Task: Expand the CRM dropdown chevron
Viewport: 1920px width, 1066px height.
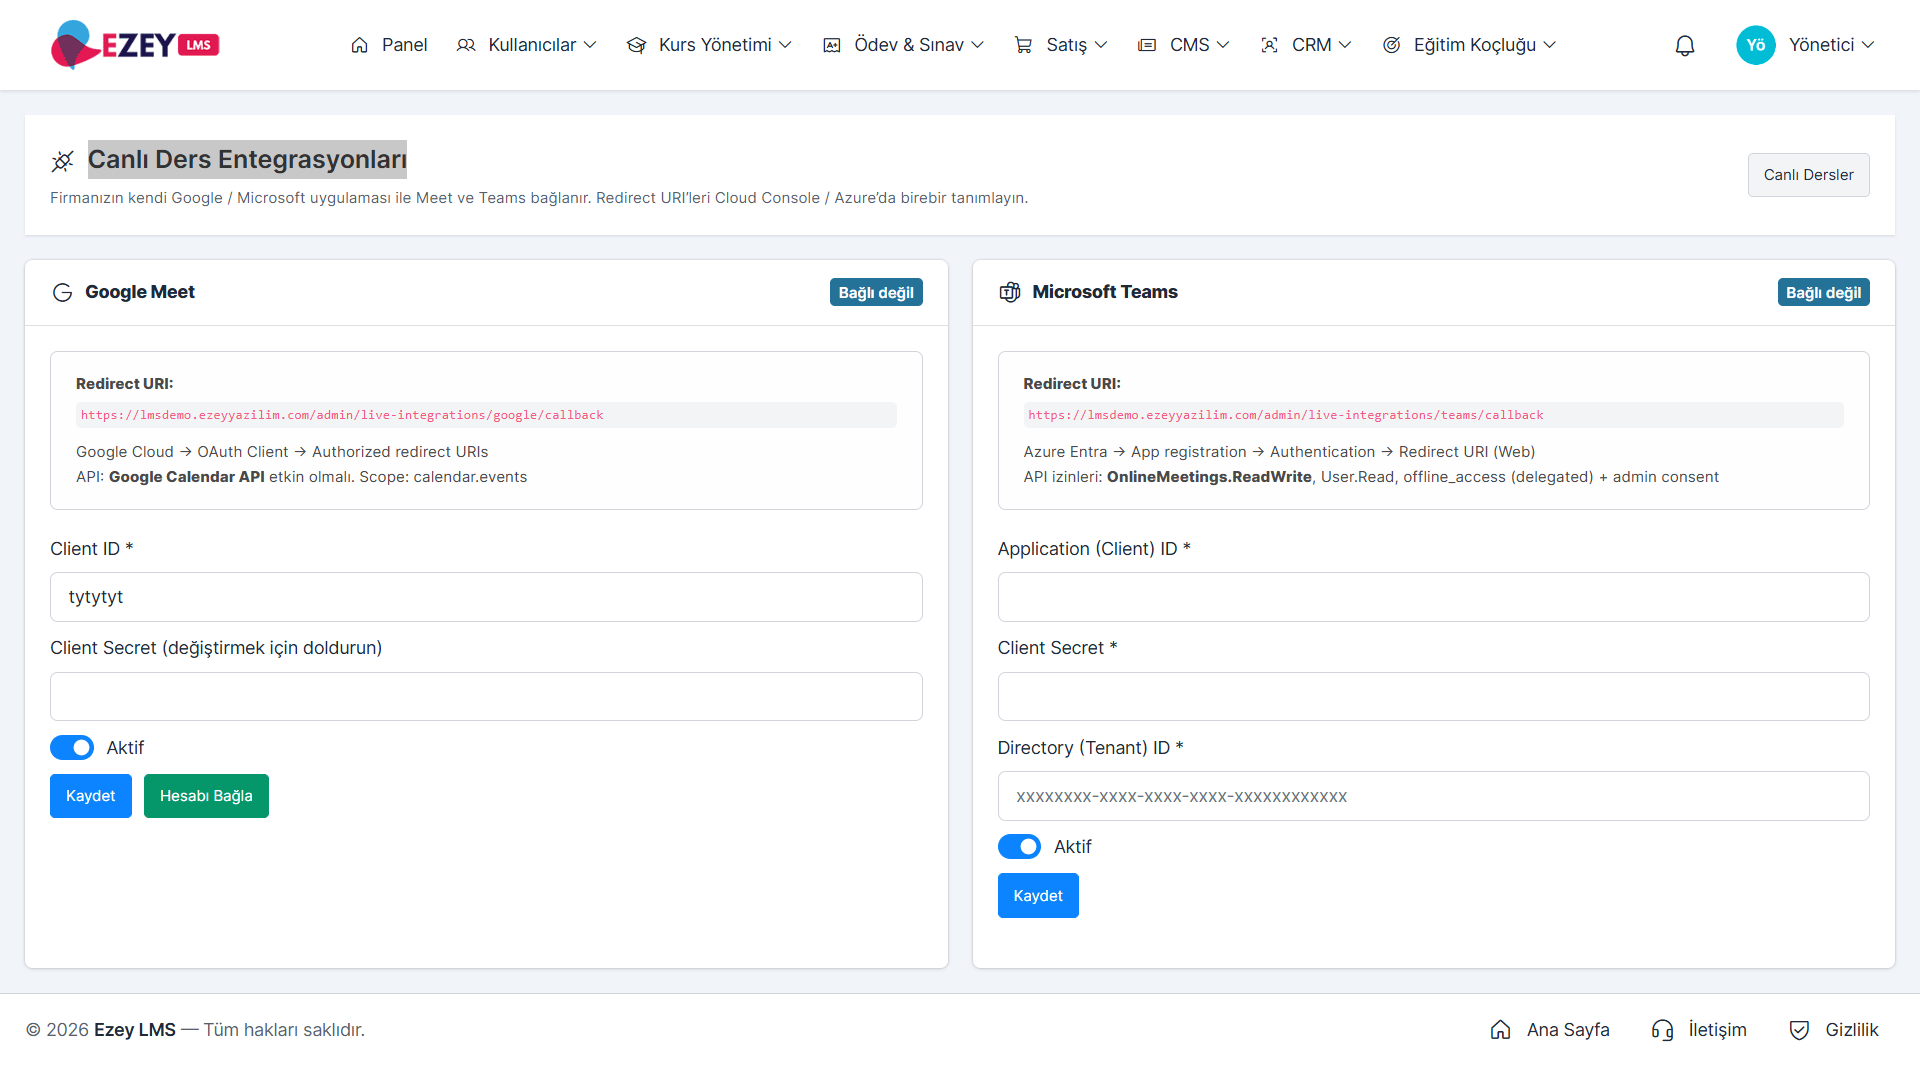Action: tap(1345, 45)
